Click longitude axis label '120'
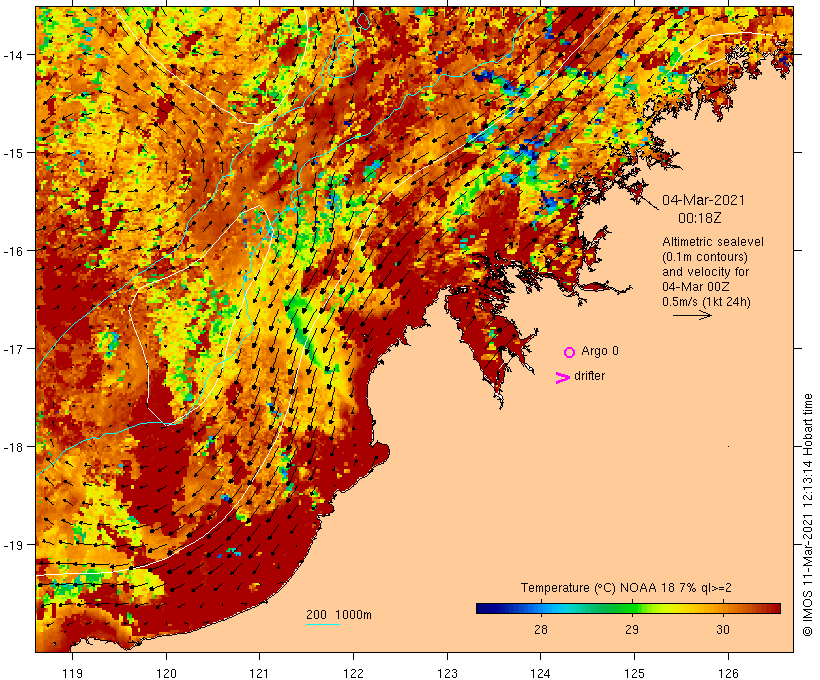 click(166, 673)
